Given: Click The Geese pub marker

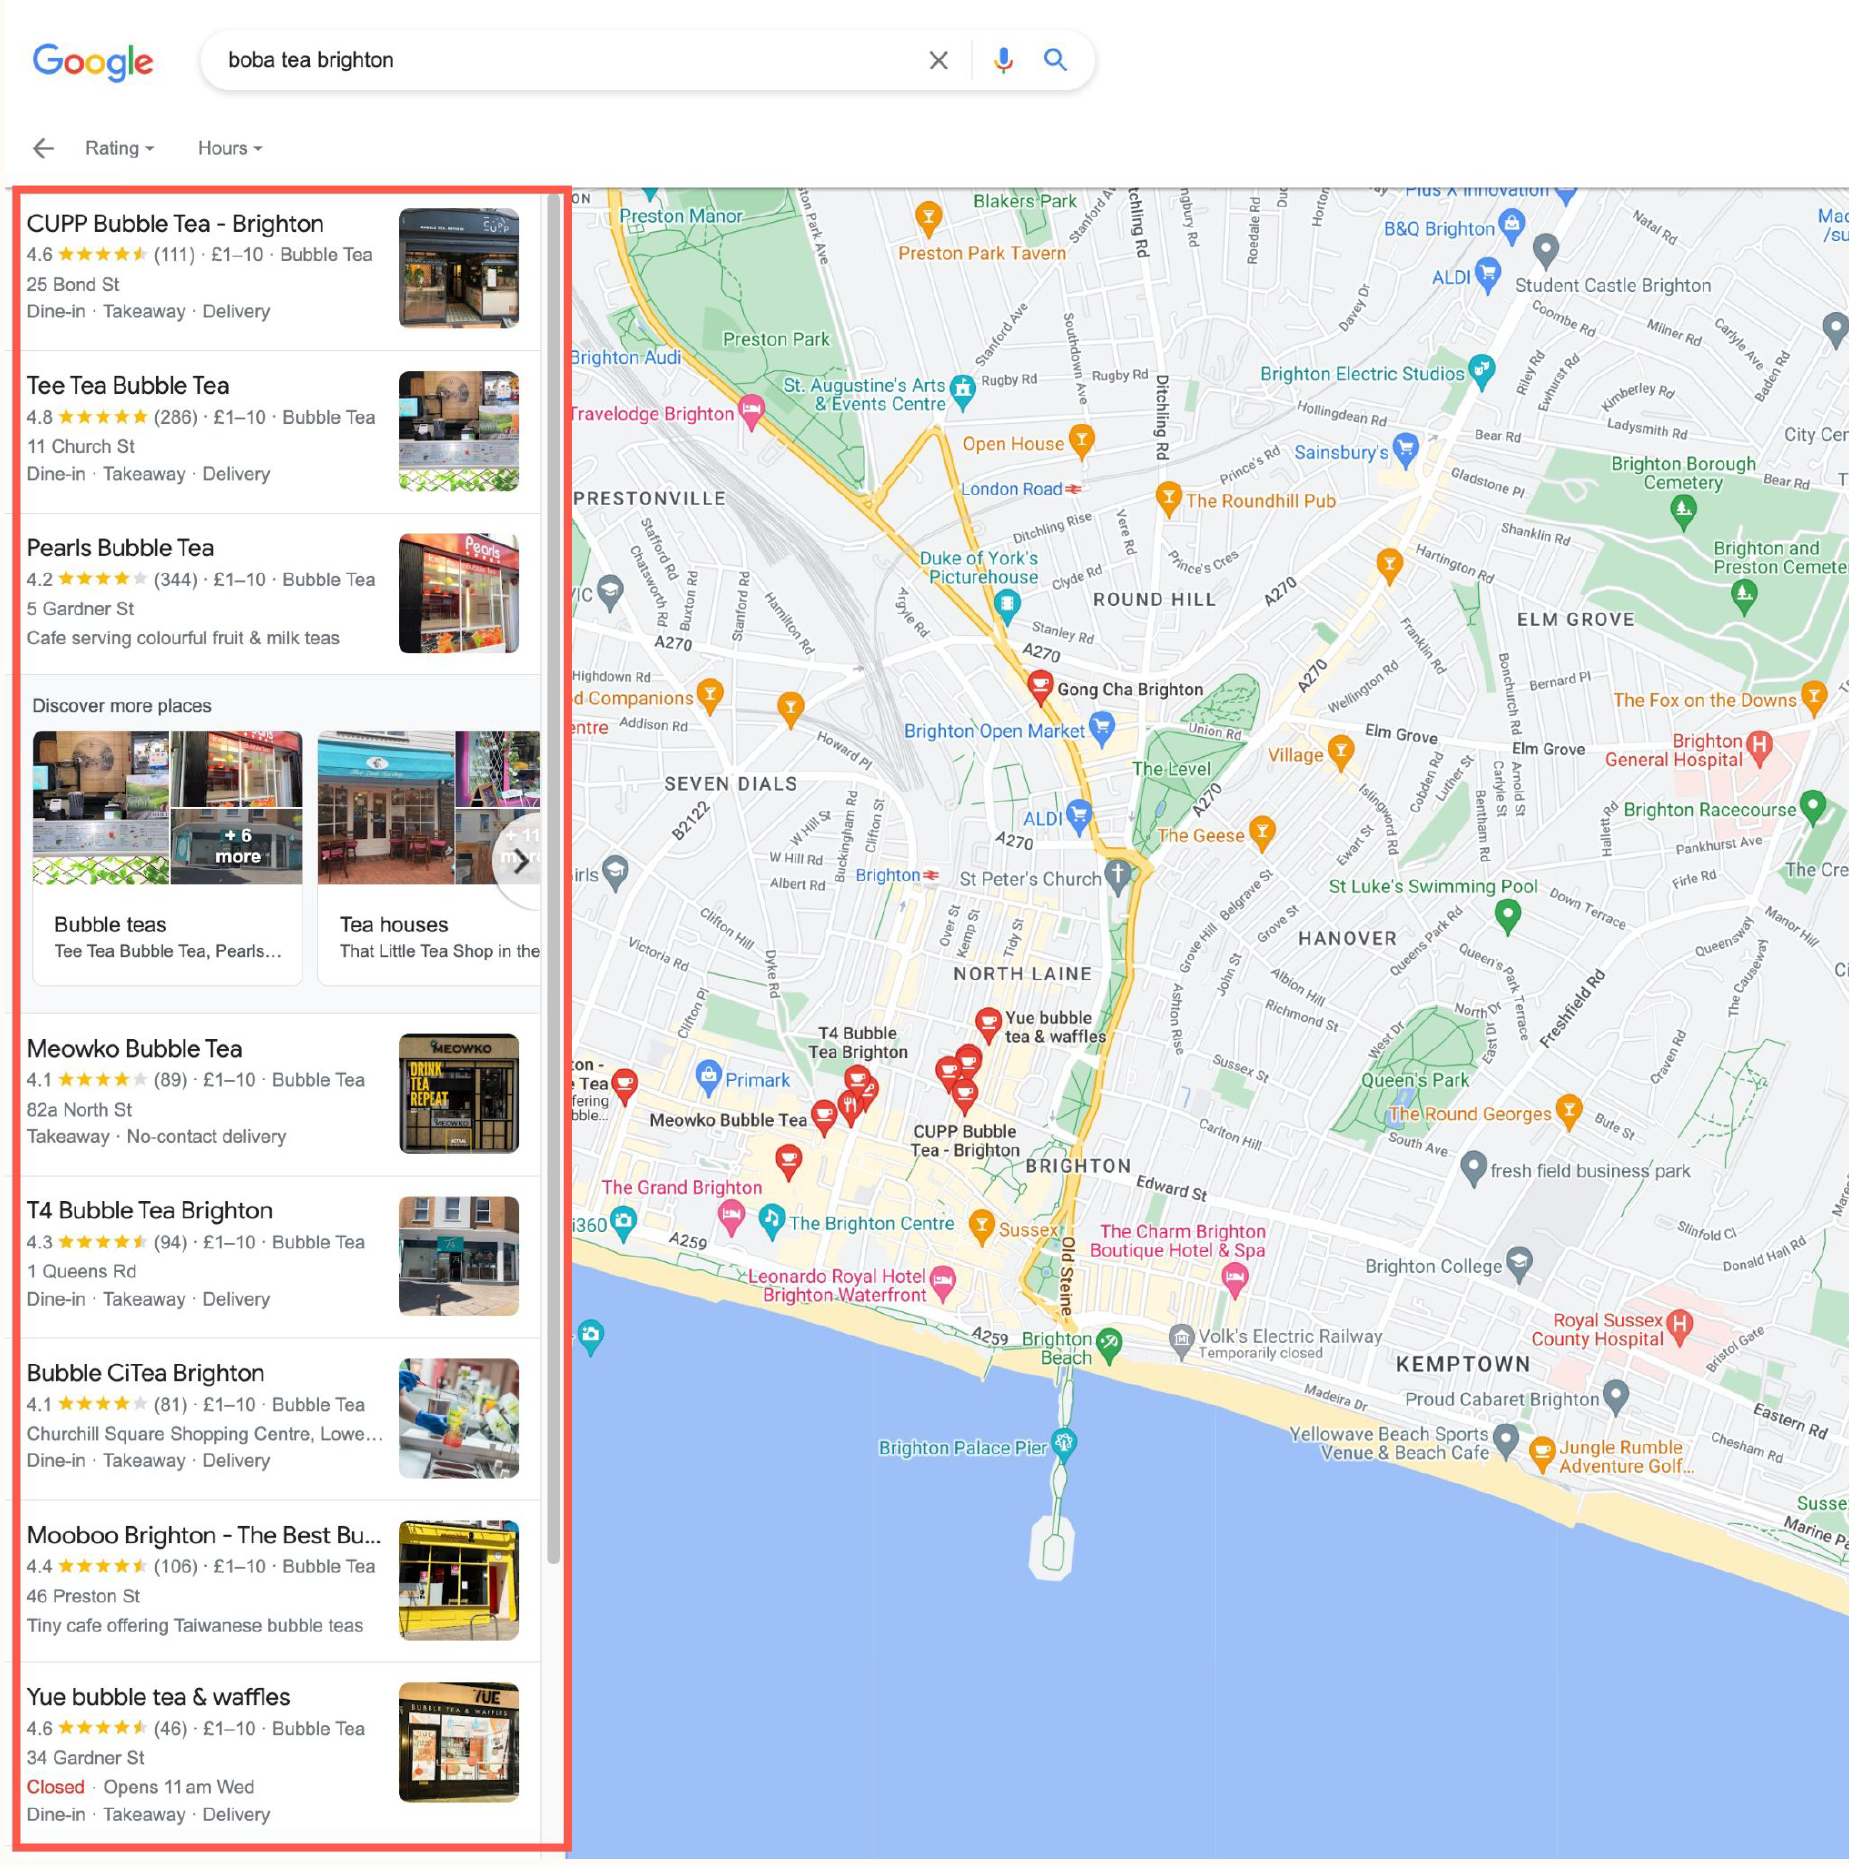Looking at the screenshot, I should point(1263,832).
